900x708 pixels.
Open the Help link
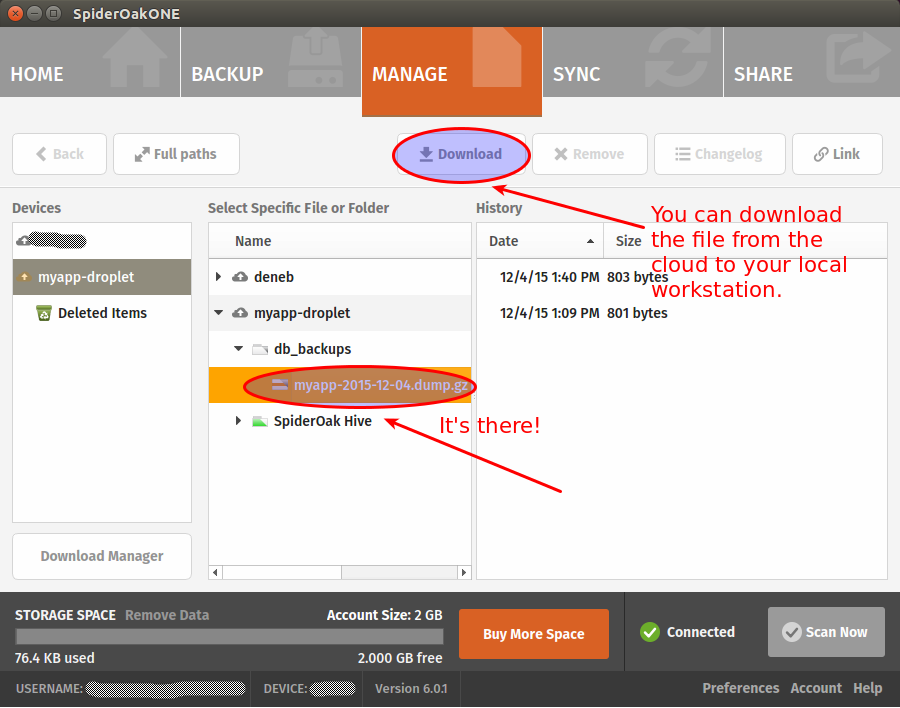pos(867,688)
